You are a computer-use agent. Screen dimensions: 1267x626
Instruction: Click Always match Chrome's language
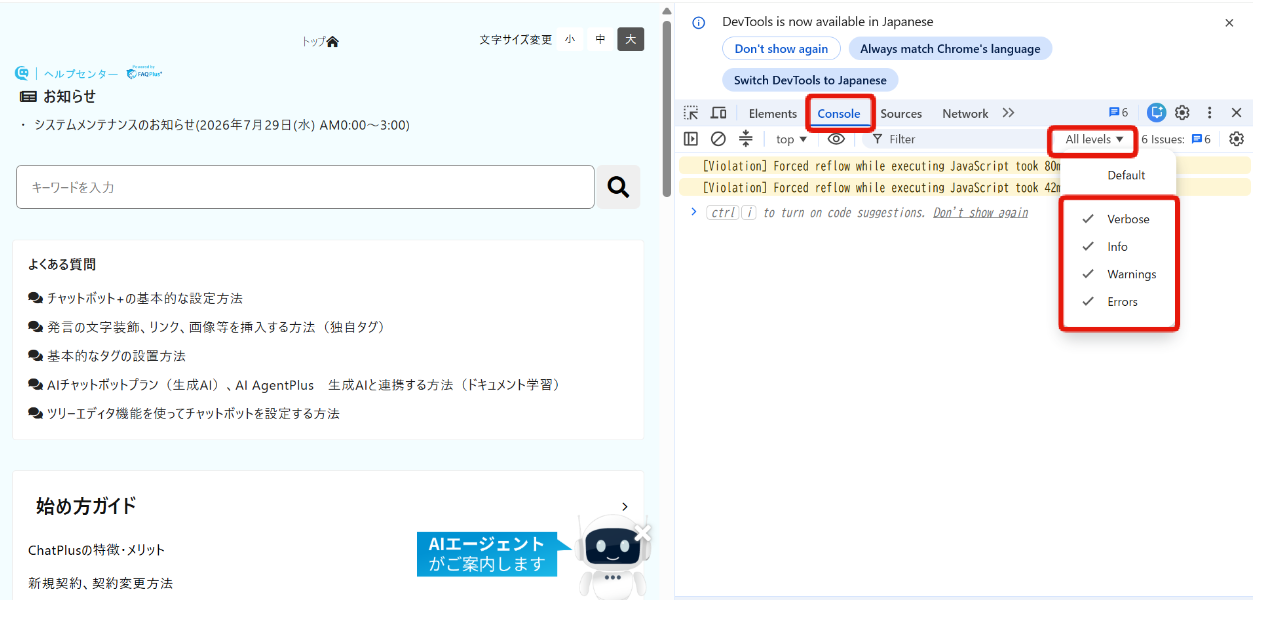coord(950,49)
